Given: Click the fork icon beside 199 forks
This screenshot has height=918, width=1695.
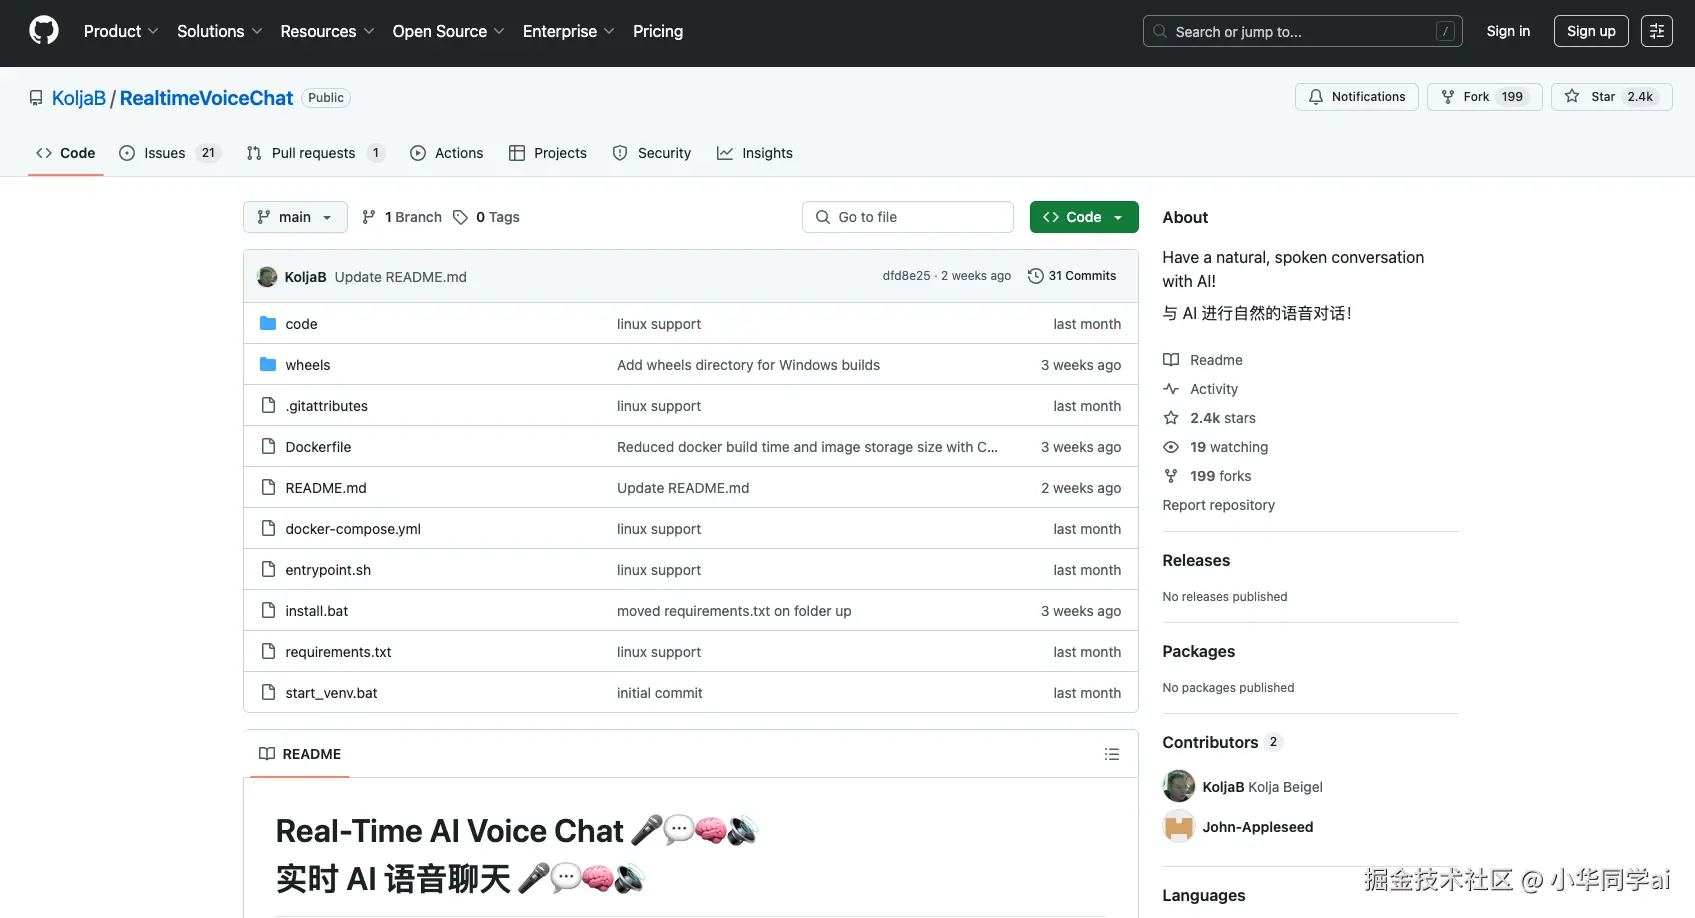Looking at the screenshot, I should pos(1171,476).
